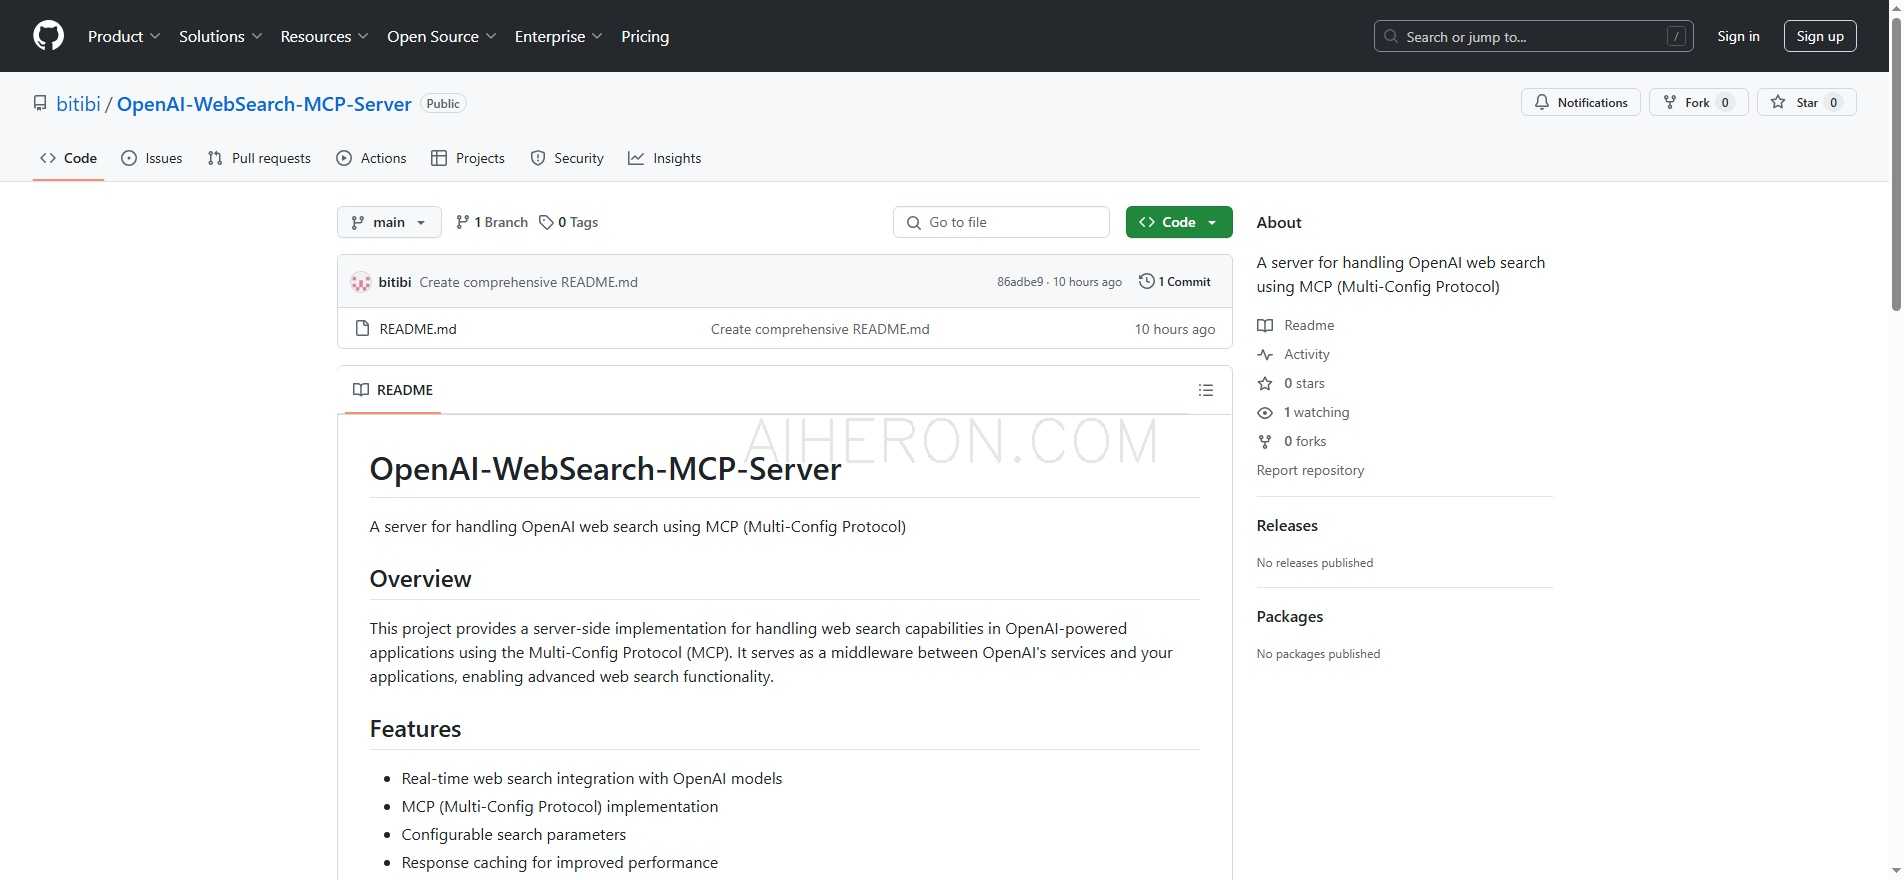Click the 'No packages published' text
Viewport: 1904px width, 880px height.
click(1318, 654)
